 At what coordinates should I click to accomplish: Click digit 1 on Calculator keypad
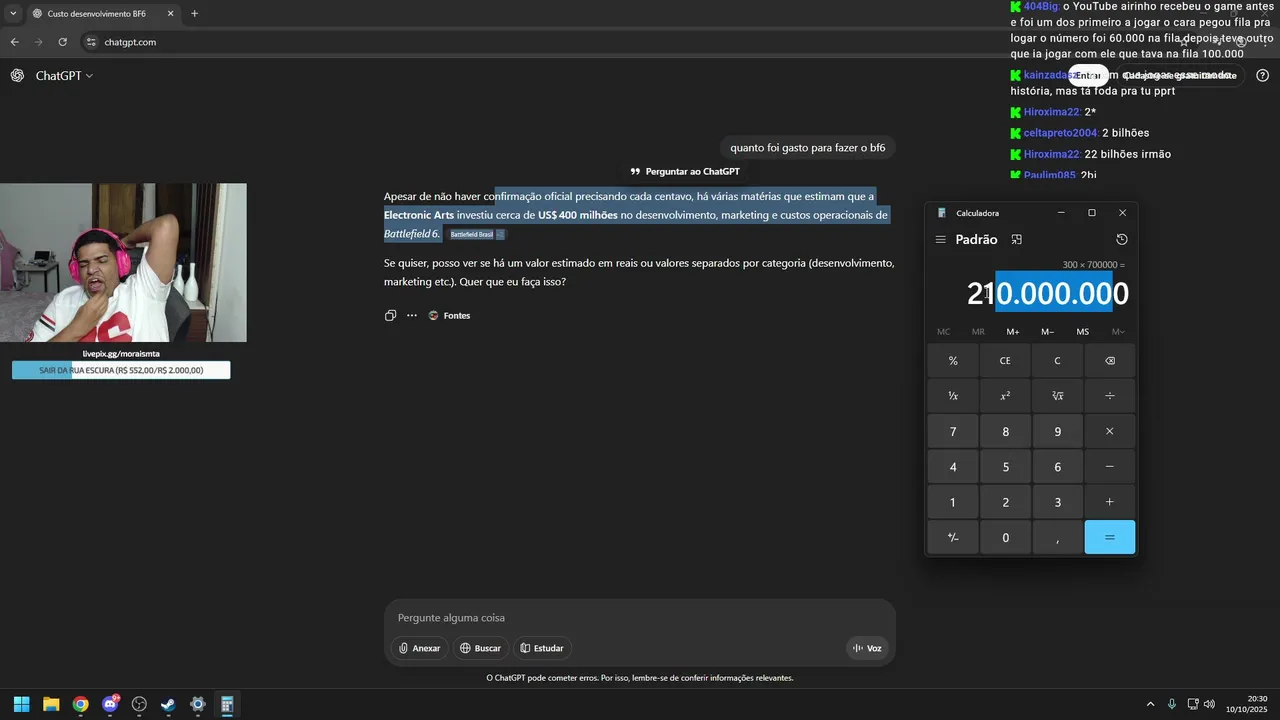point(953,502)
